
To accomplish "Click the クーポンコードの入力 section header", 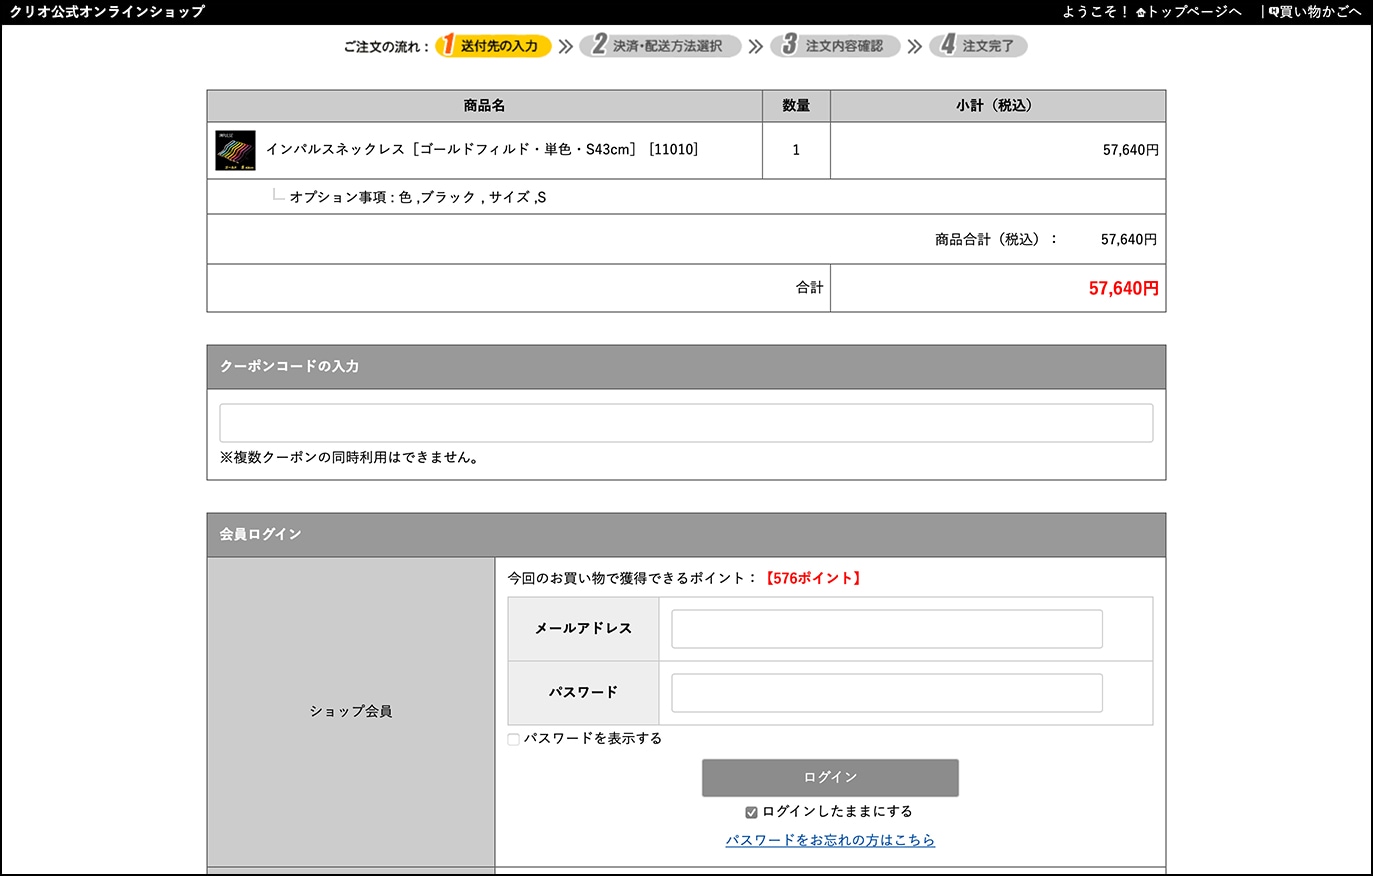I will [x=686, y=367].
